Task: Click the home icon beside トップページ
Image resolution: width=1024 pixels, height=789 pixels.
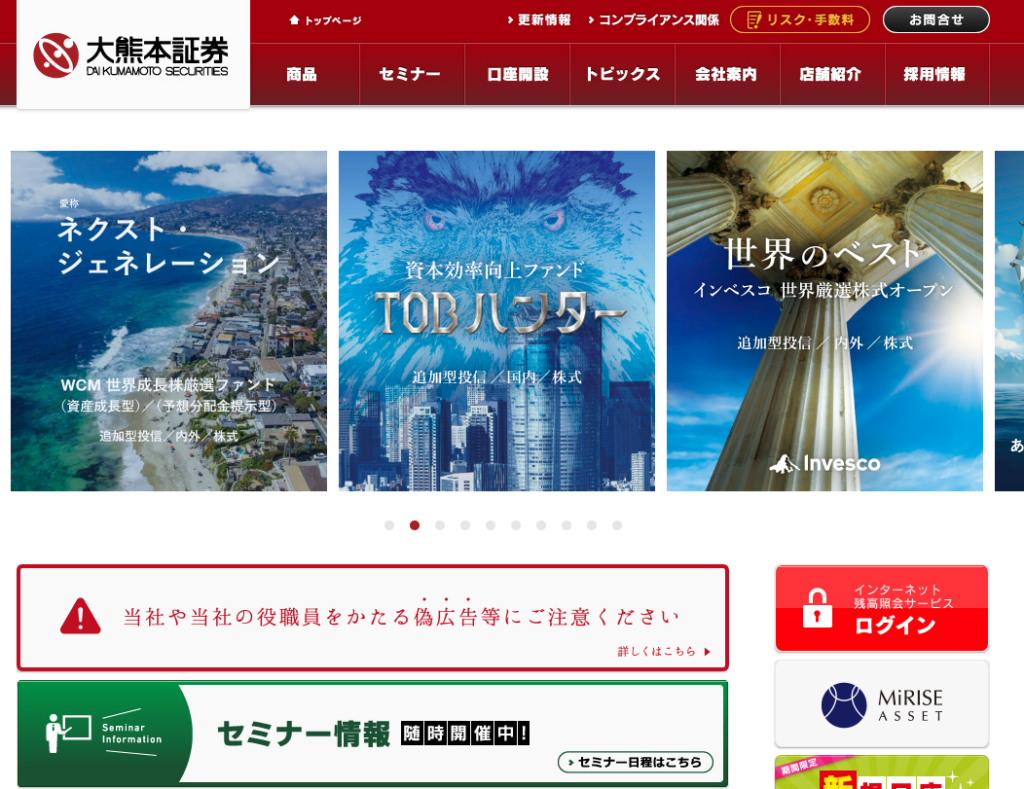Action: point(295,20)
